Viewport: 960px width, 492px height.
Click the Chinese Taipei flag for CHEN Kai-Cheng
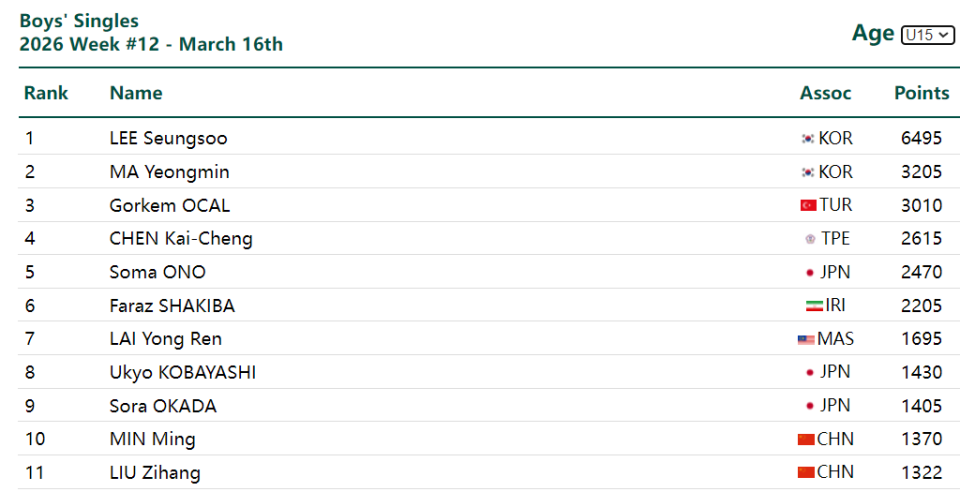810,239
